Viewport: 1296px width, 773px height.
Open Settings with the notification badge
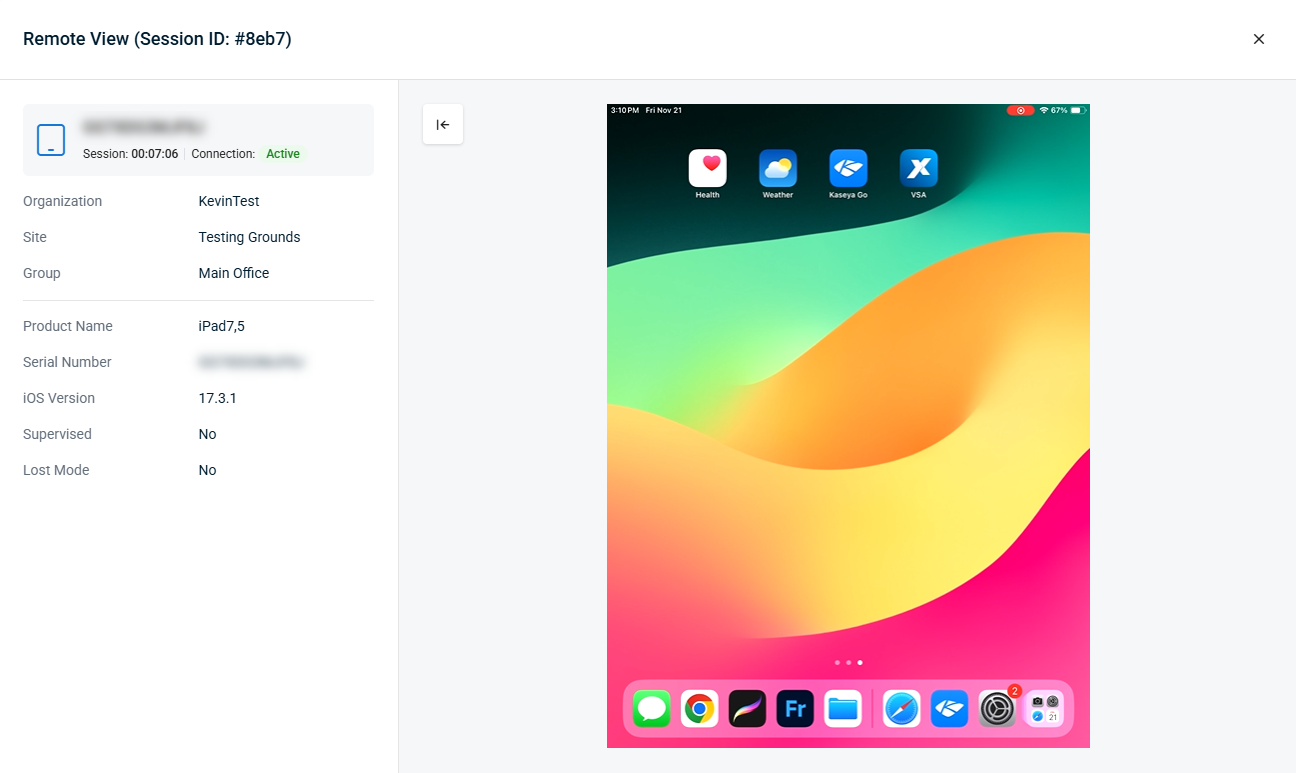coord(997,709)
